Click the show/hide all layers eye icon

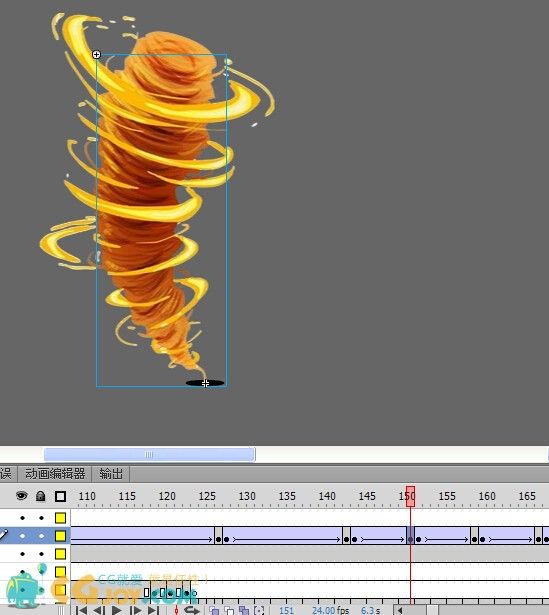tap(22, 496)
